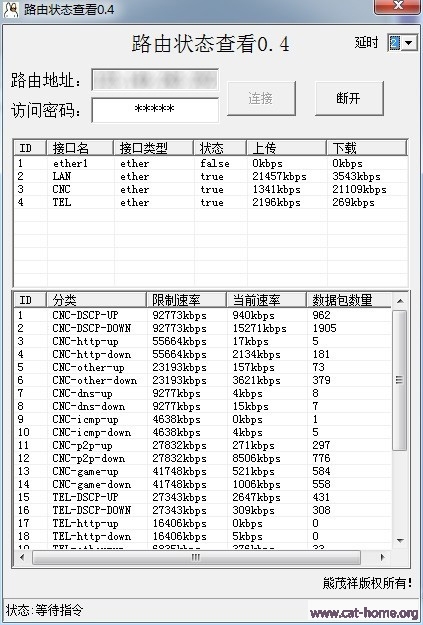423x625 pixels.
Task: Select the CNC-http-up row
Action: (203, 342)
